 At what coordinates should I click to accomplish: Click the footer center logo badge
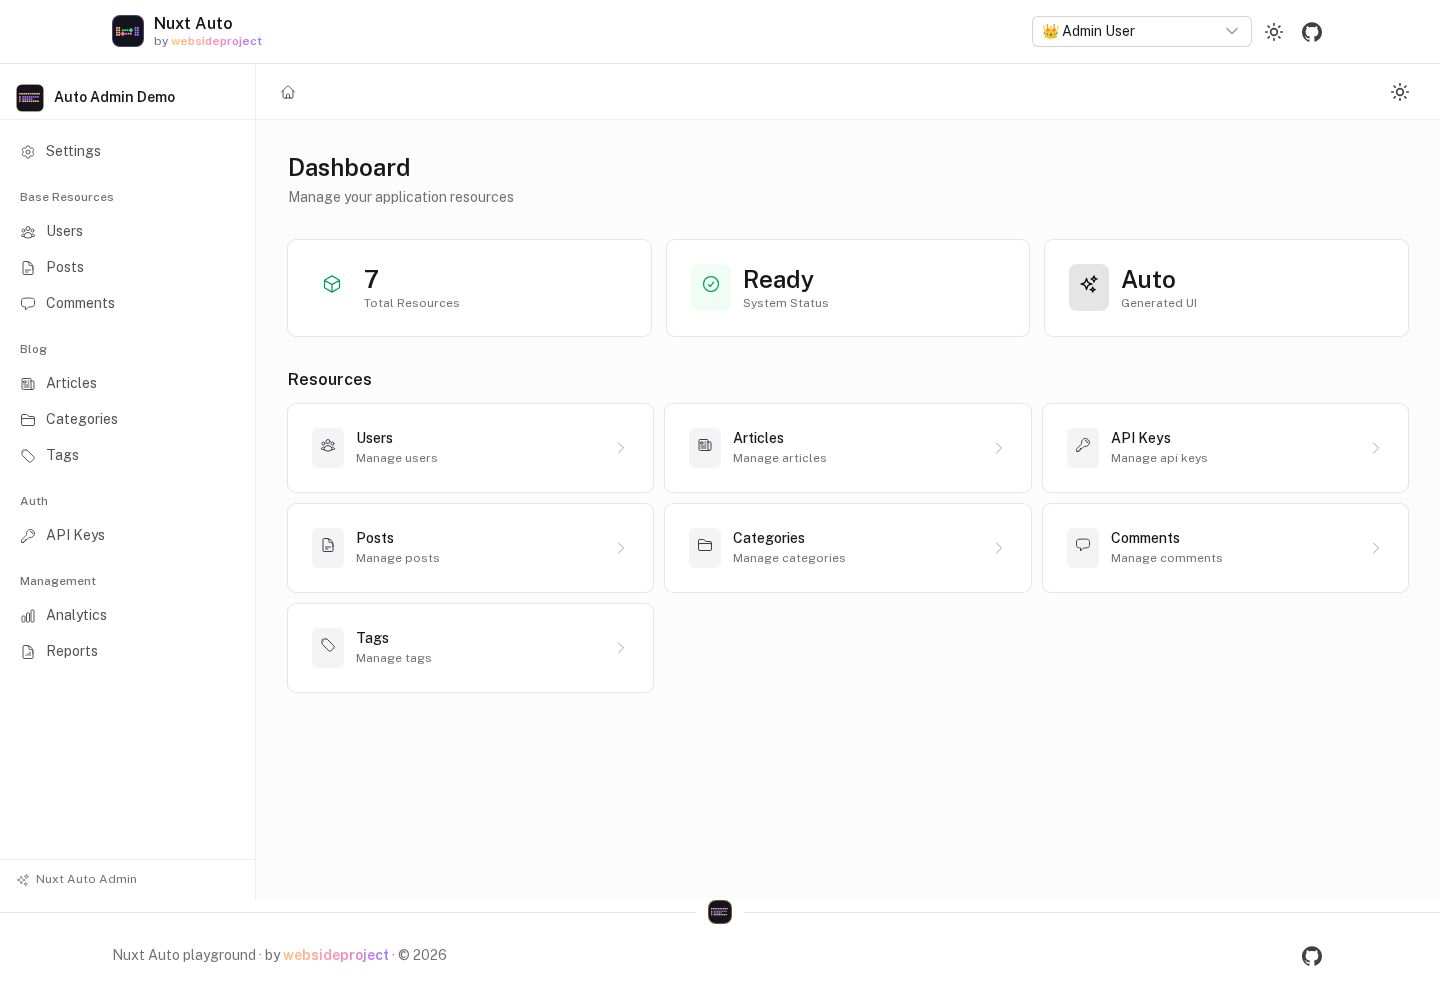(x=720, y=912)
